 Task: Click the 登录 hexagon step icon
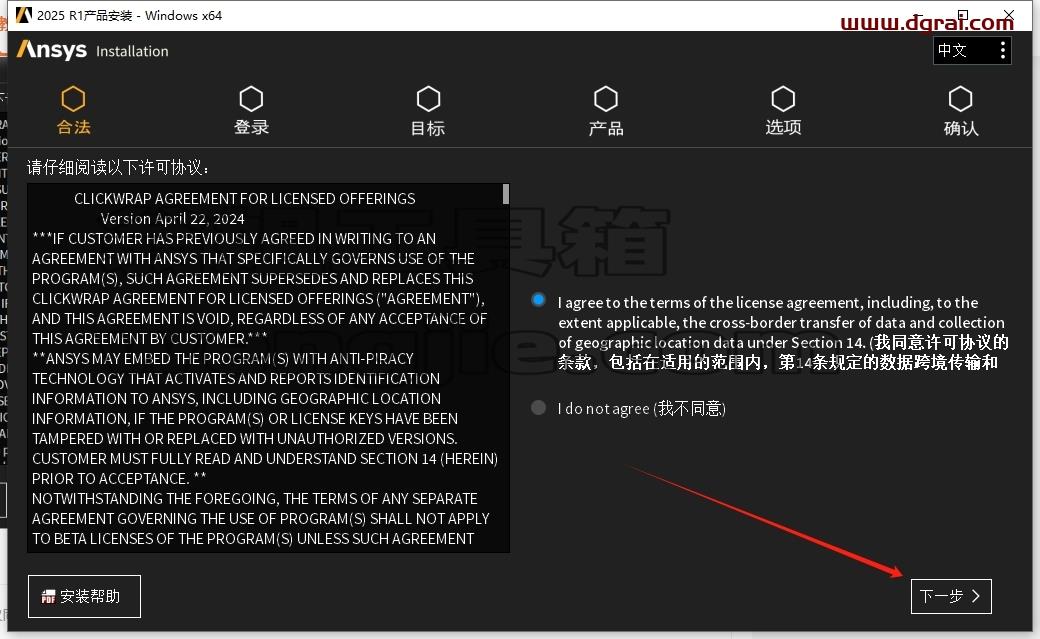point(251,99)
